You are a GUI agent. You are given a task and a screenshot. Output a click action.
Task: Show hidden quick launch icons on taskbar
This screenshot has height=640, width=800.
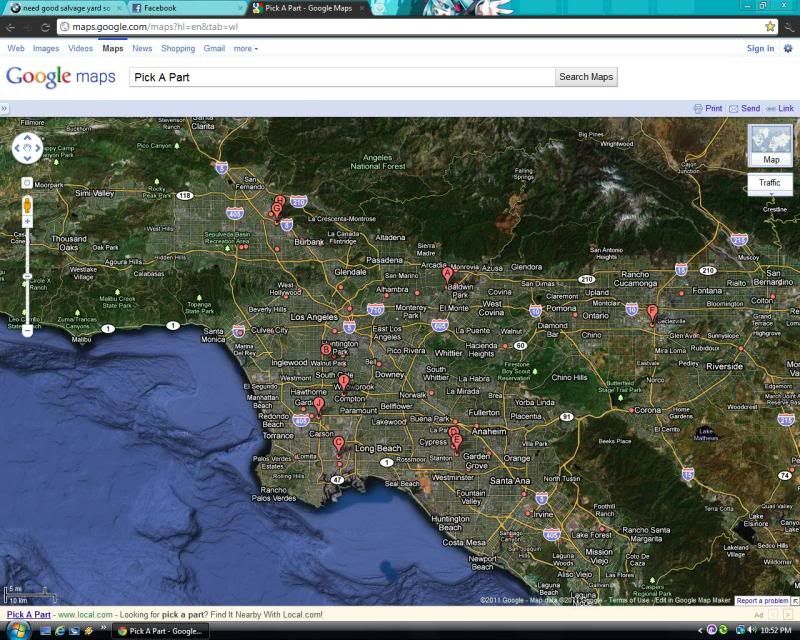104,627
